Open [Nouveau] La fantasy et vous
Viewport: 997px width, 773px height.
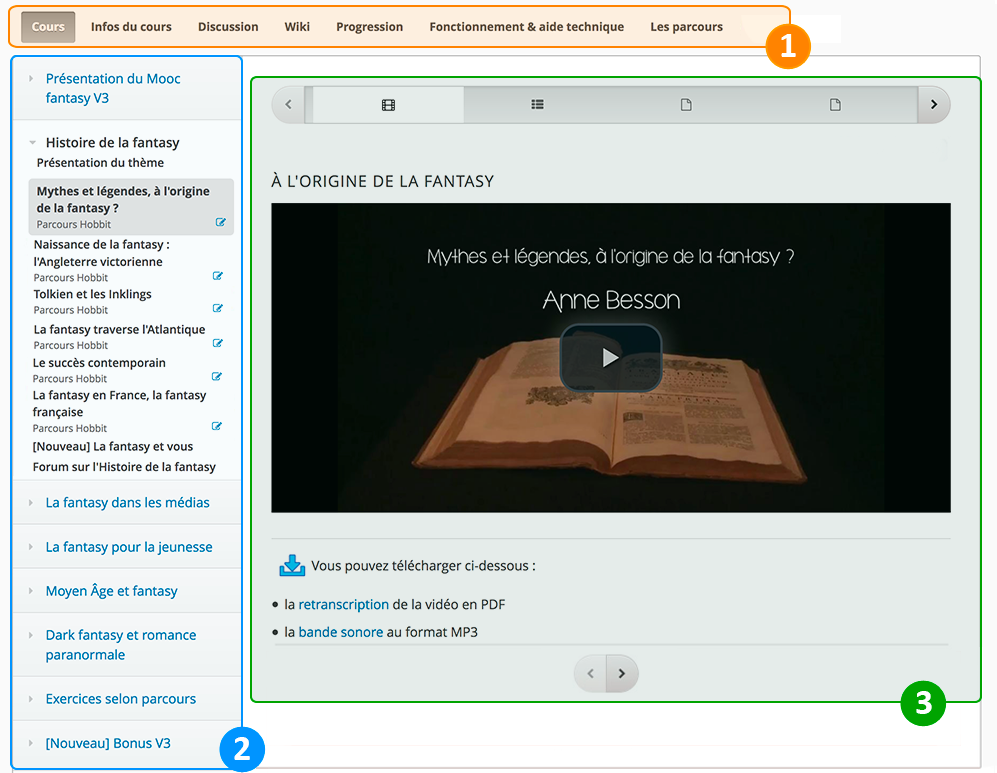point(113,446)
